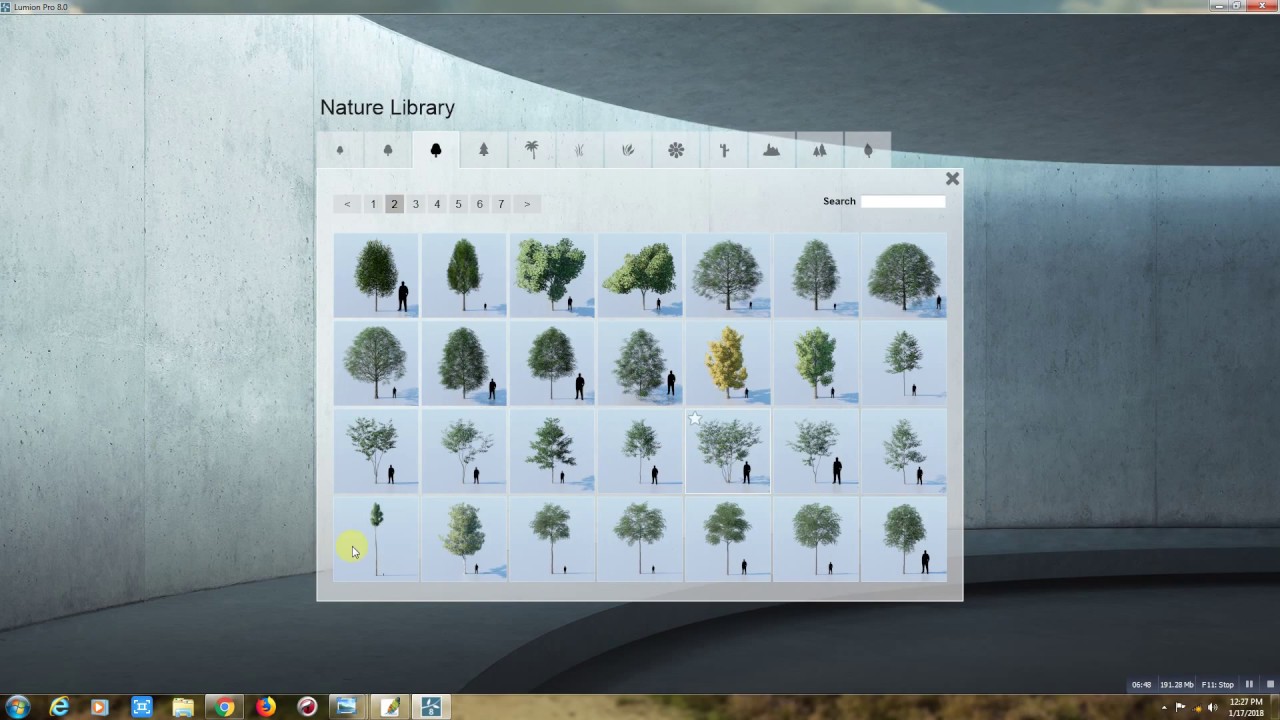1280x720 pixels.
Task: Switch to Google Chrome on taskbar
Action: pyautogui.click(x=225, y=707)
